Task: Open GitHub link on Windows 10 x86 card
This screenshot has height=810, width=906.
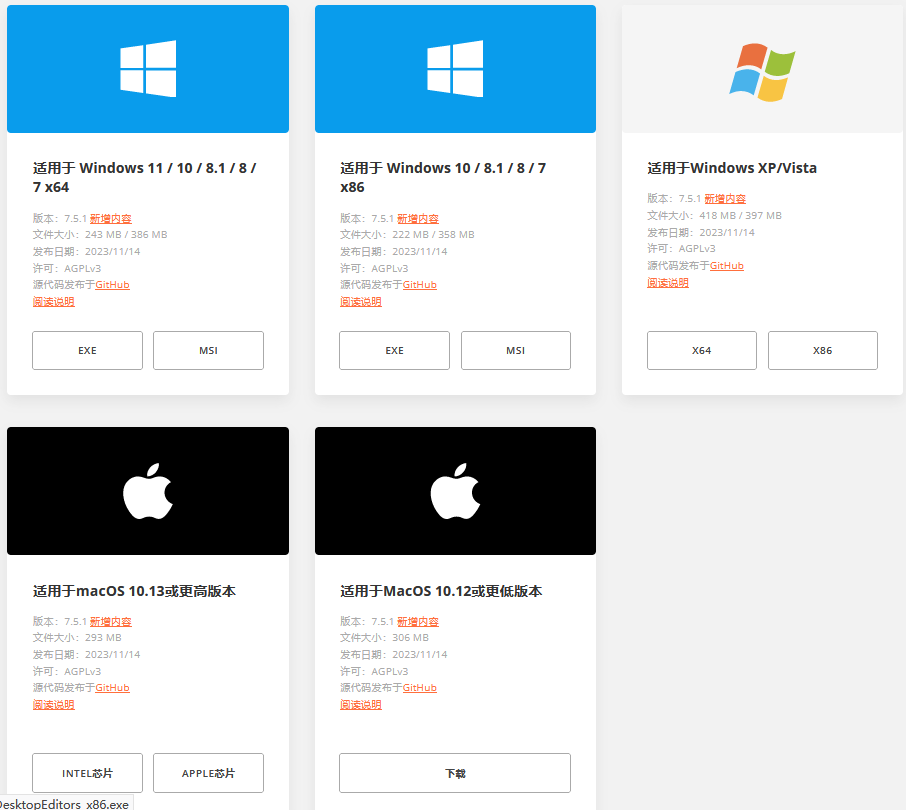Action: point(420,285)
